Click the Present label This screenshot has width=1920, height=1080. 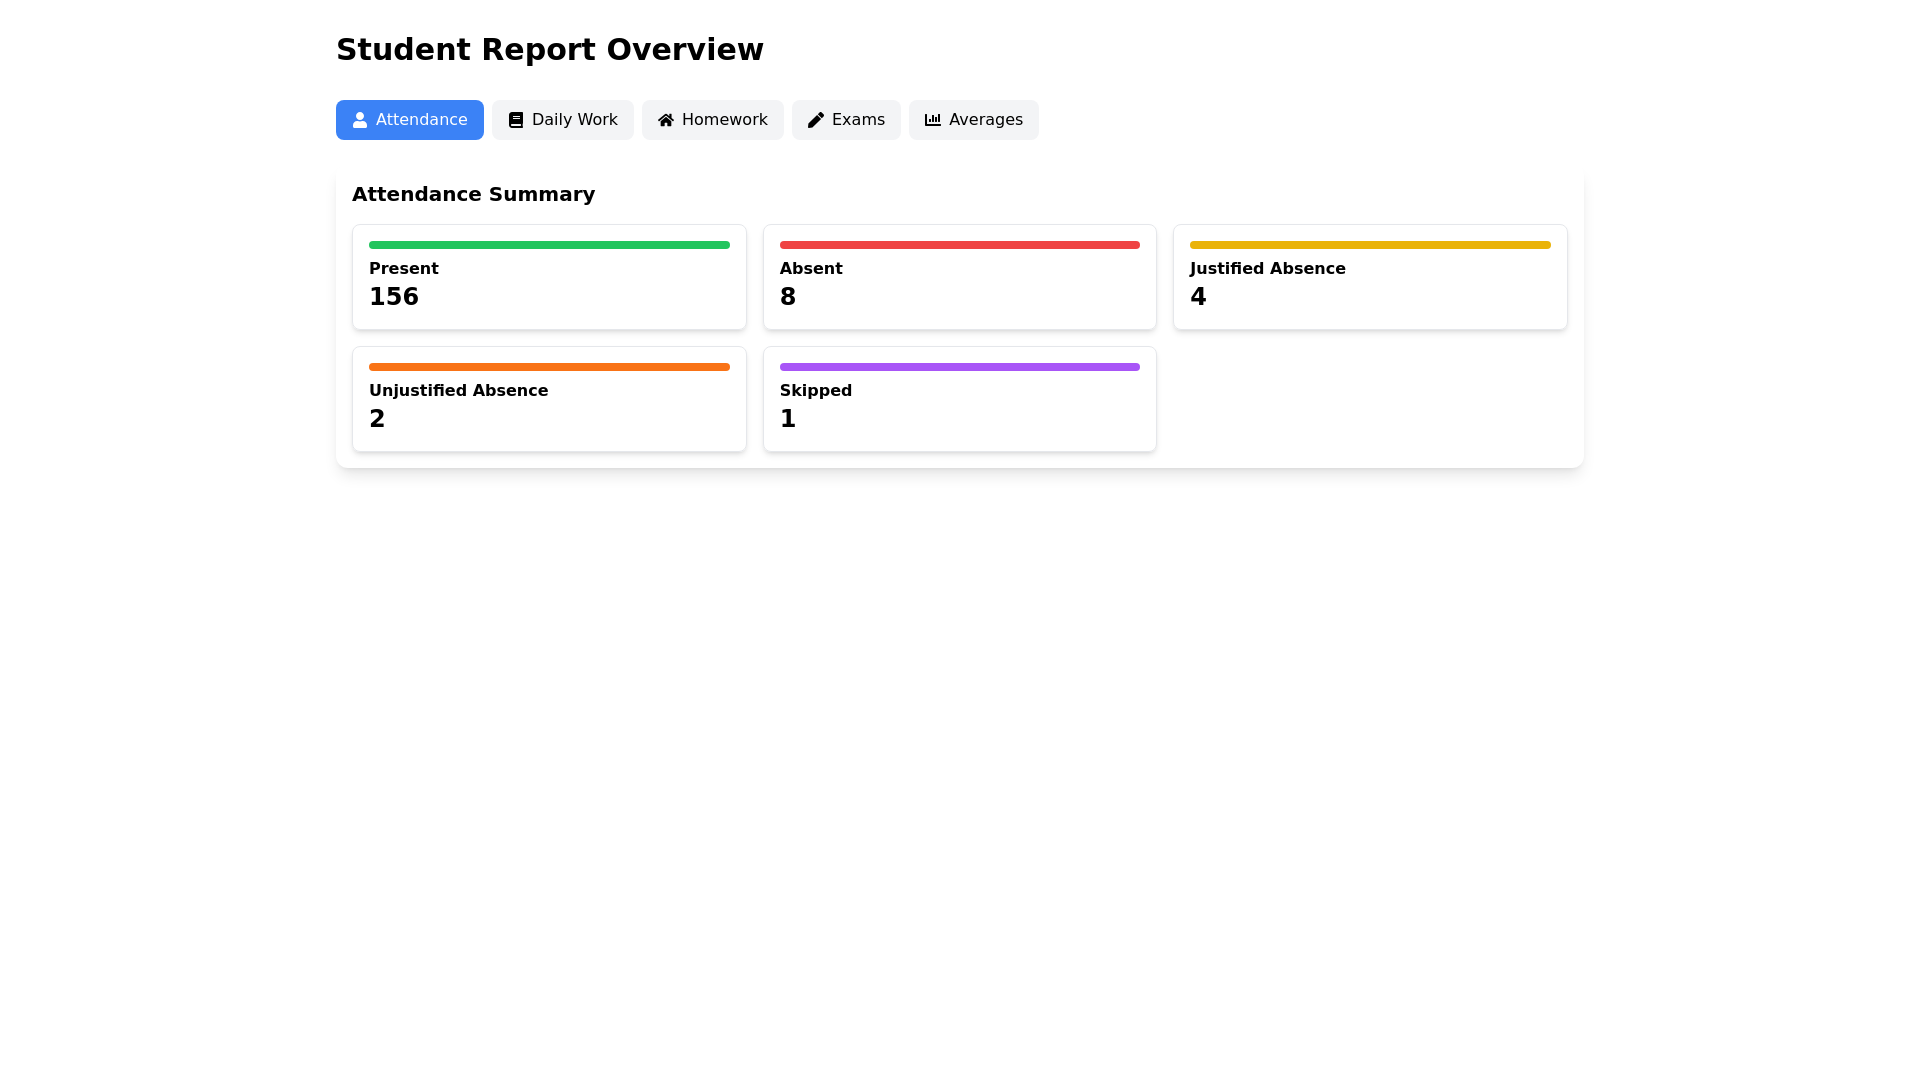tap(404, 269)
